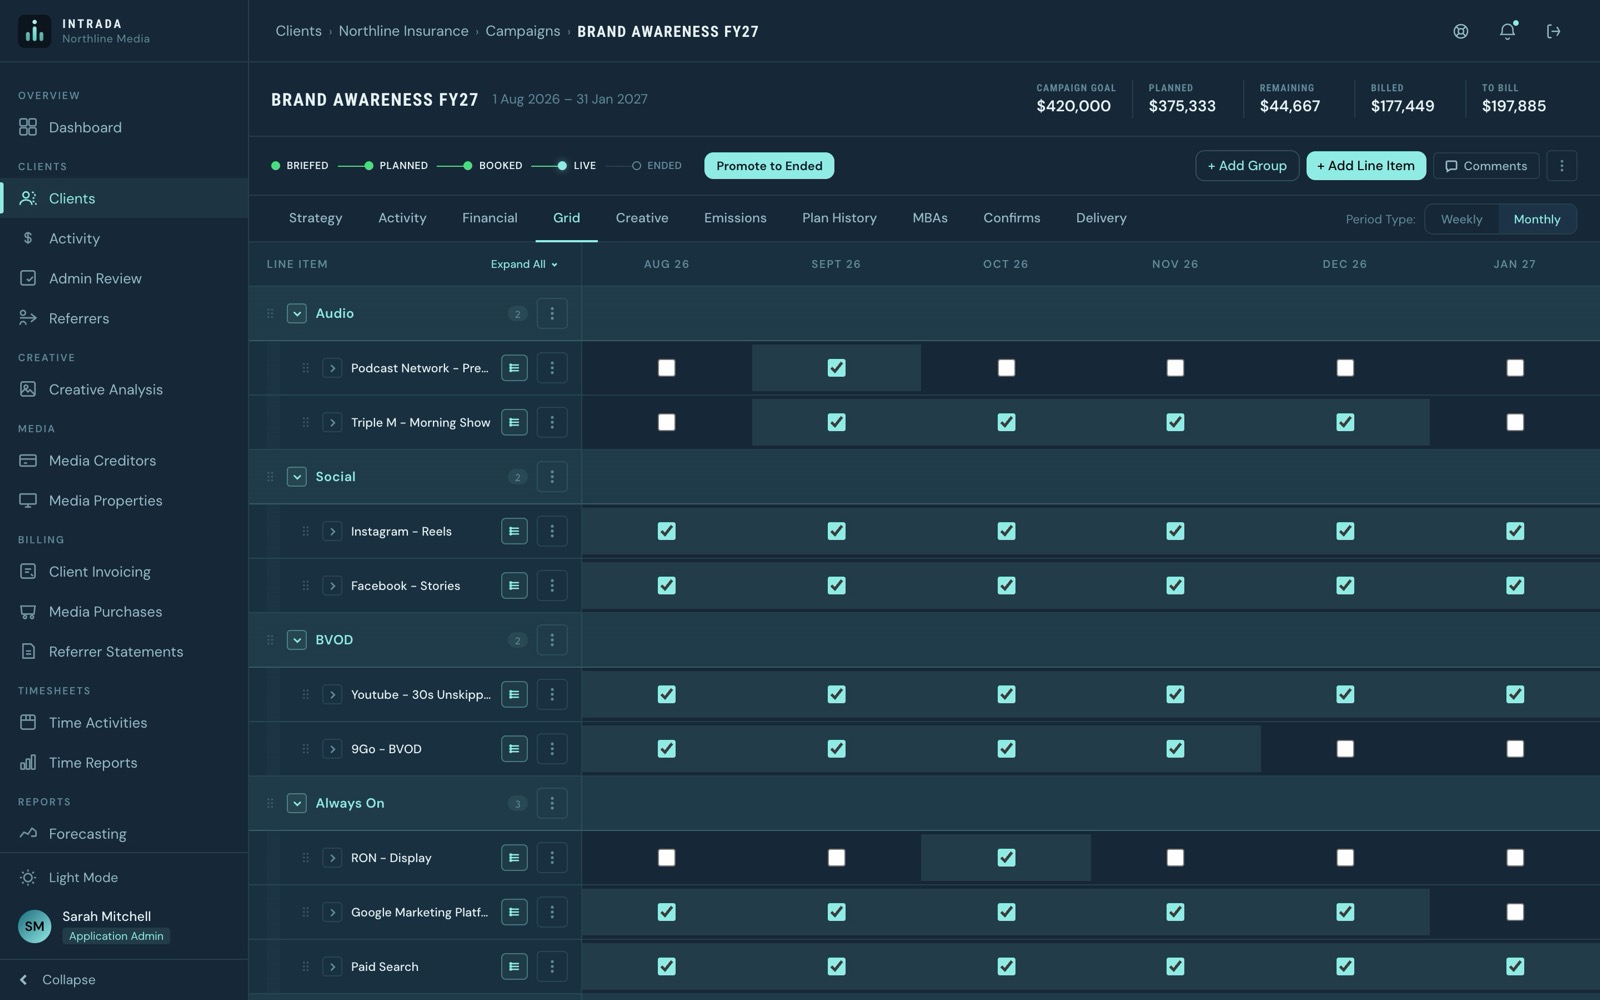Collapse the BVOD group chevron

(x=296, y=640)
